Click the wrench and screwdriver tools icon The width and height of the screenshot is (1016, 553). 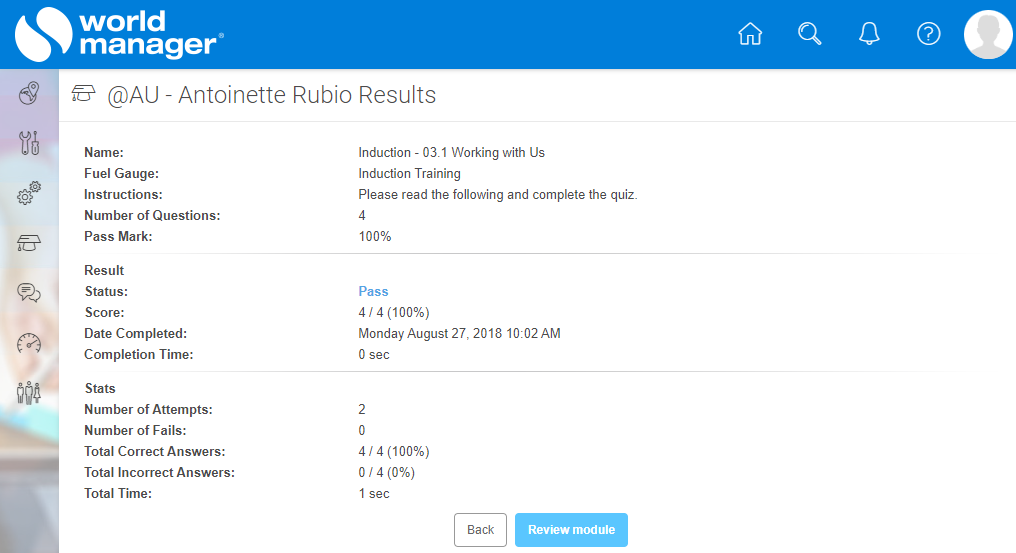point(29,143)
